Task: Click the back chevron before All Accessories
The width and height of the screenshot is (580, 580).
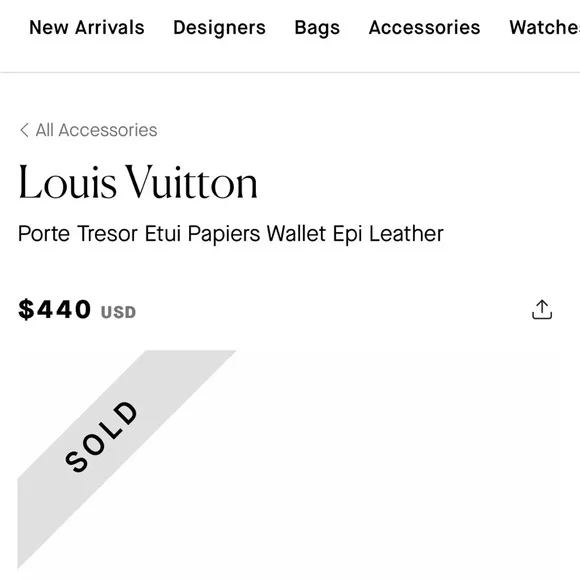Action: click(24, 130)
